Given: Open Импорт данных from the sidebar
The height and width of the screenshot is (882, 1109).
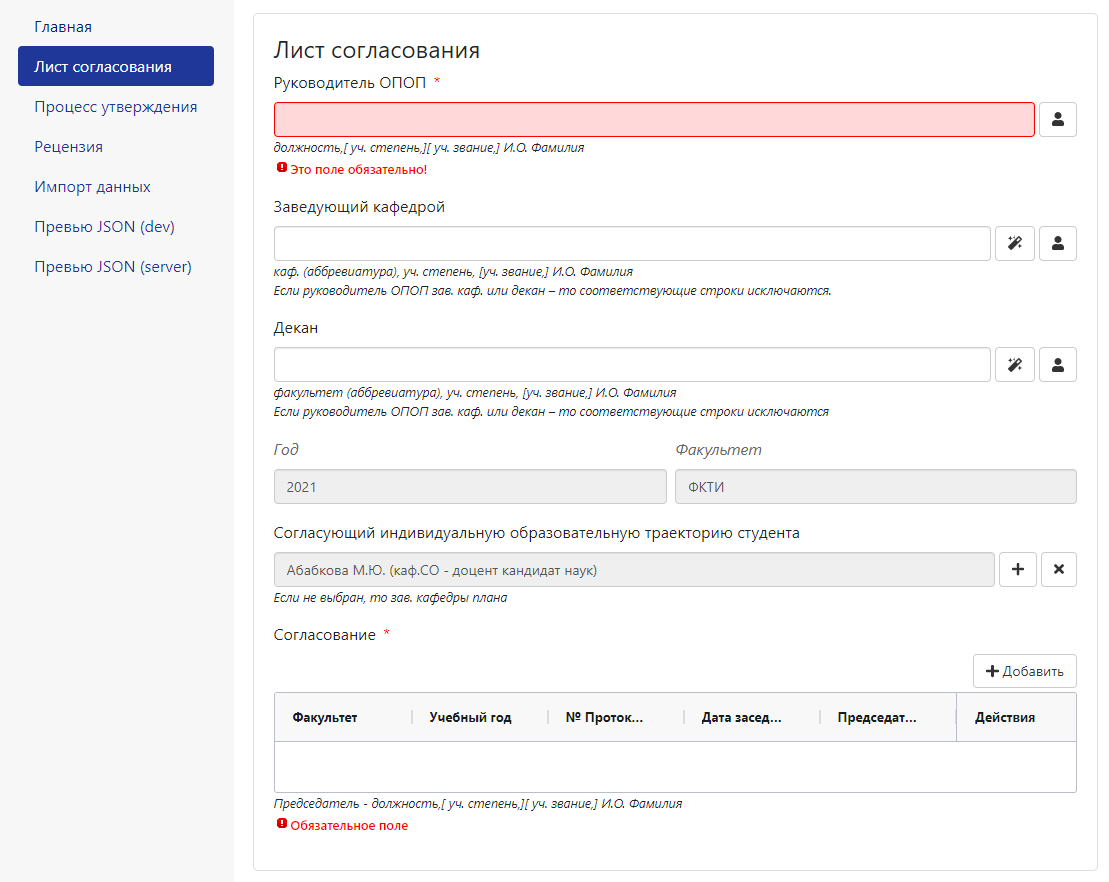Looking at the screenshot, I should [93, 187].
